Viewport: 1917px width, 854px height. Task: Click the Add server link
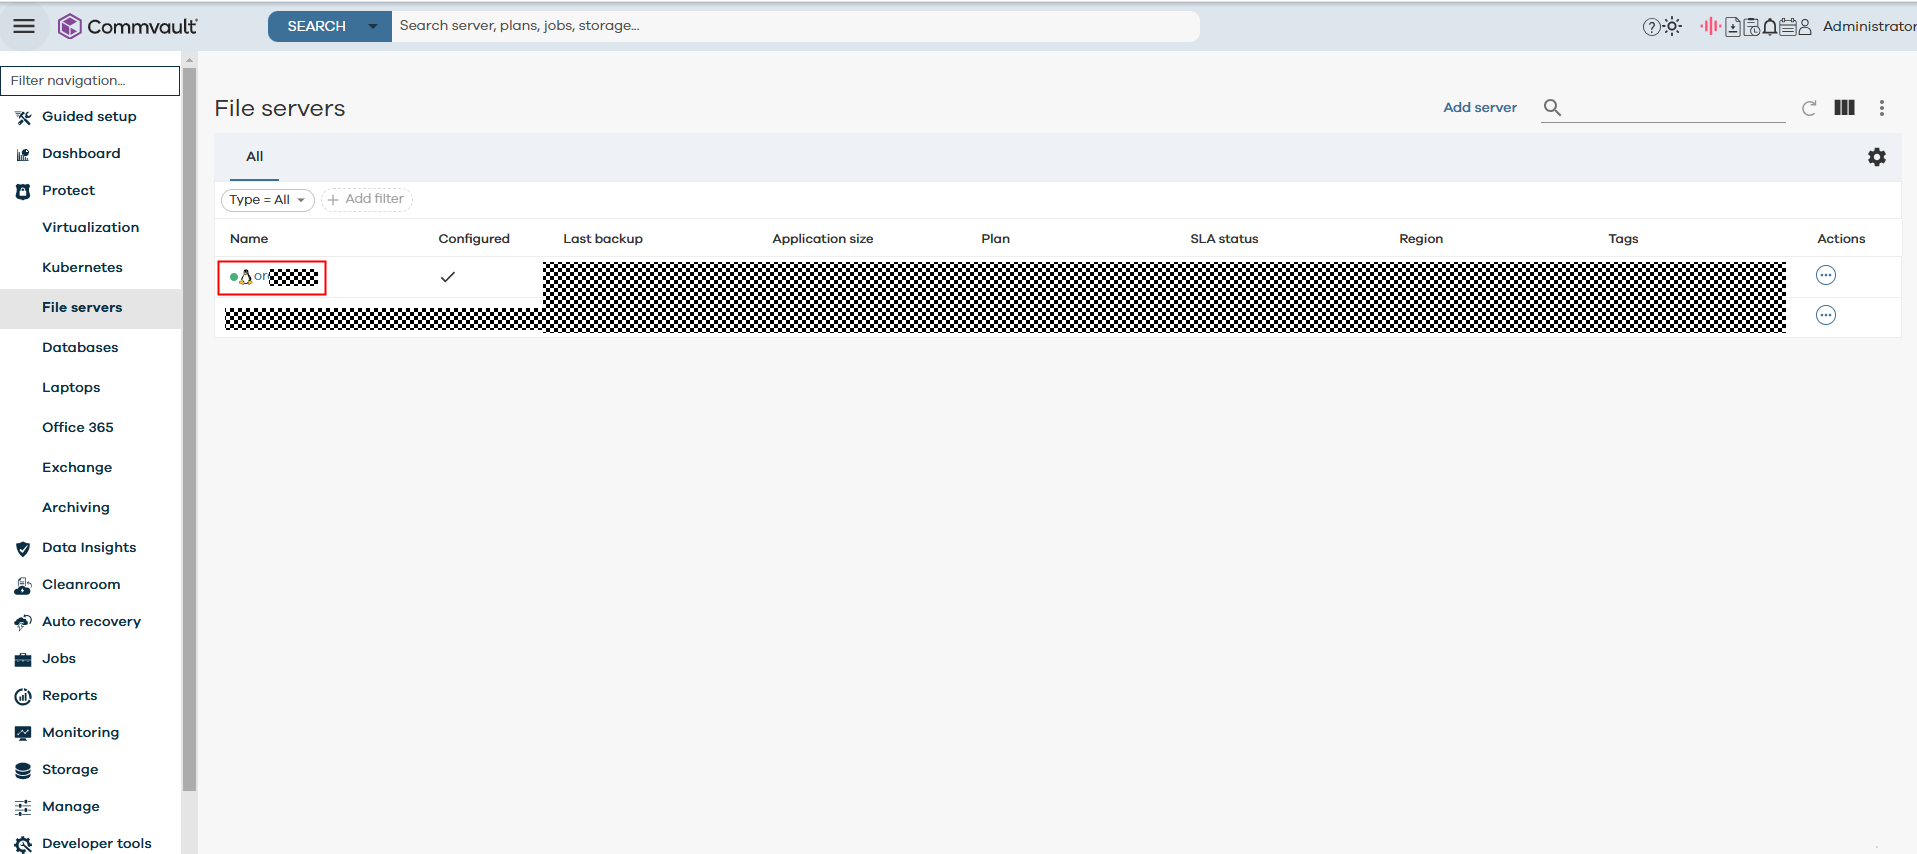[1479, 108]
